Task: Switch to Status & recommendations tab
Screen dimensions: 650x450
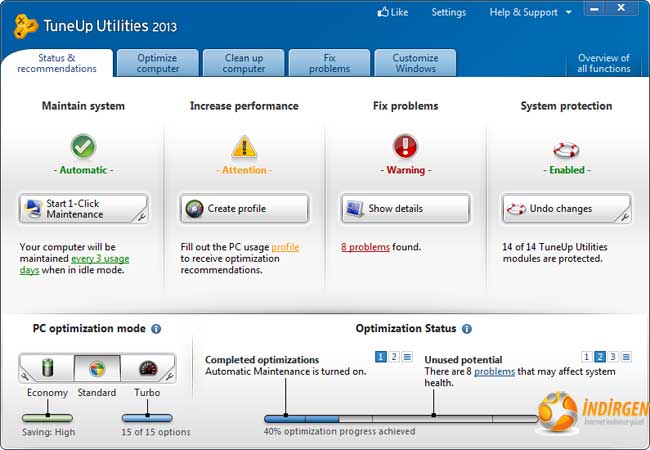Action: 57,63
